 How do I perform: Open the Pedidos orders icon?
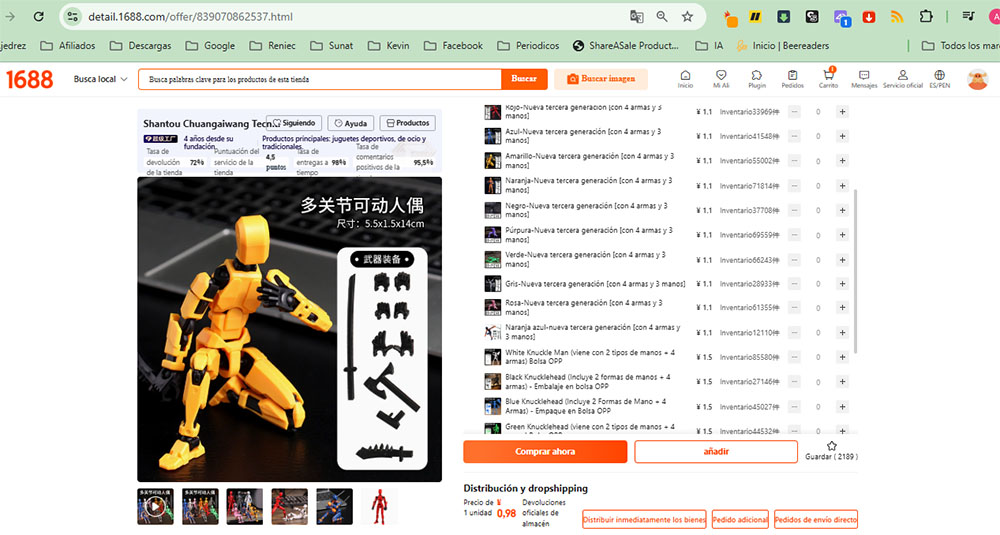792,78
